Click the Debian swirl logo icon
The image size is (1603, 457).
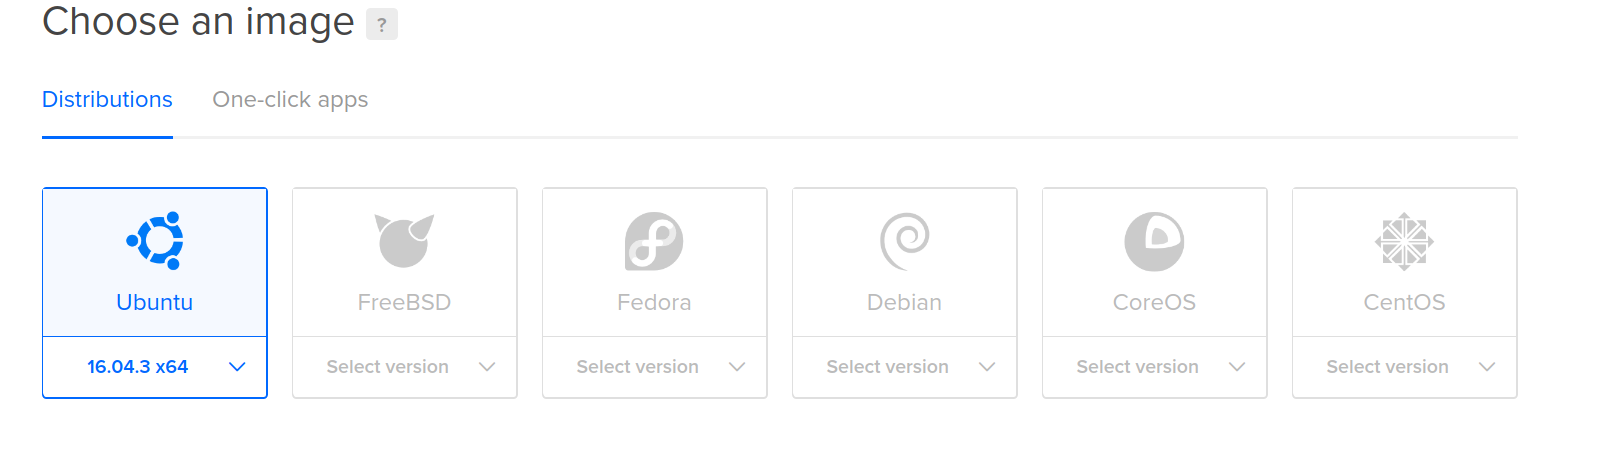pyautogui.click(x=904, y=241)
